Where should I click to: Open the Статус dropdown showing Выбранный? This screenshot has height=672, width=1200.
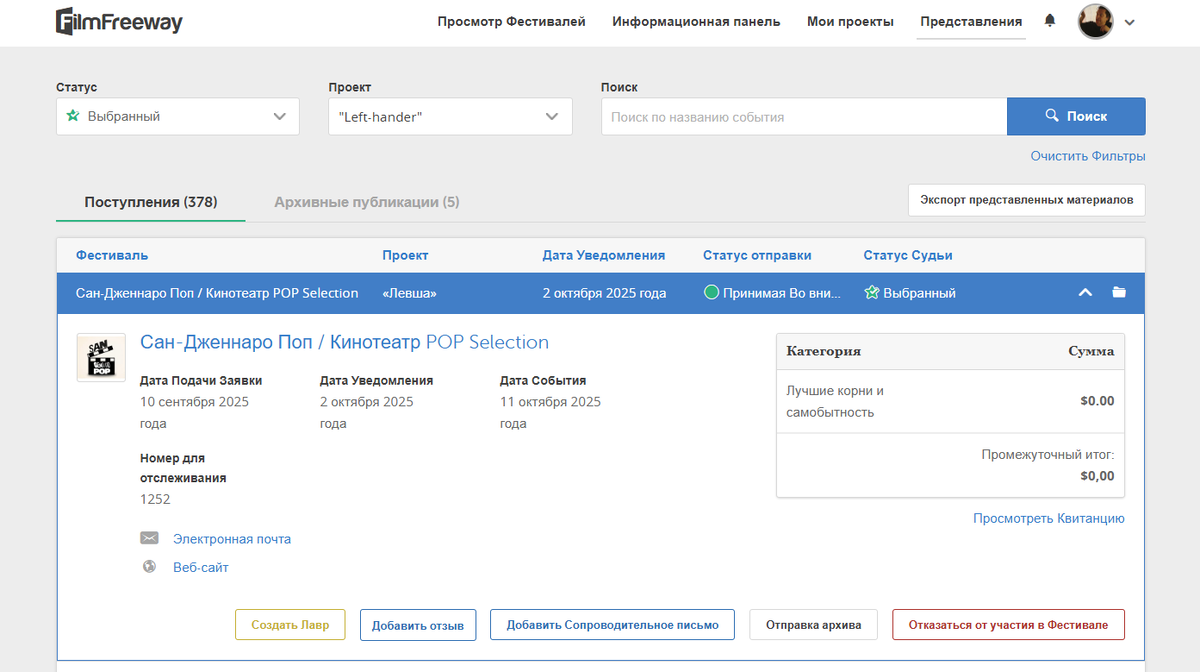pyautogui.click(x=178, y=116)
